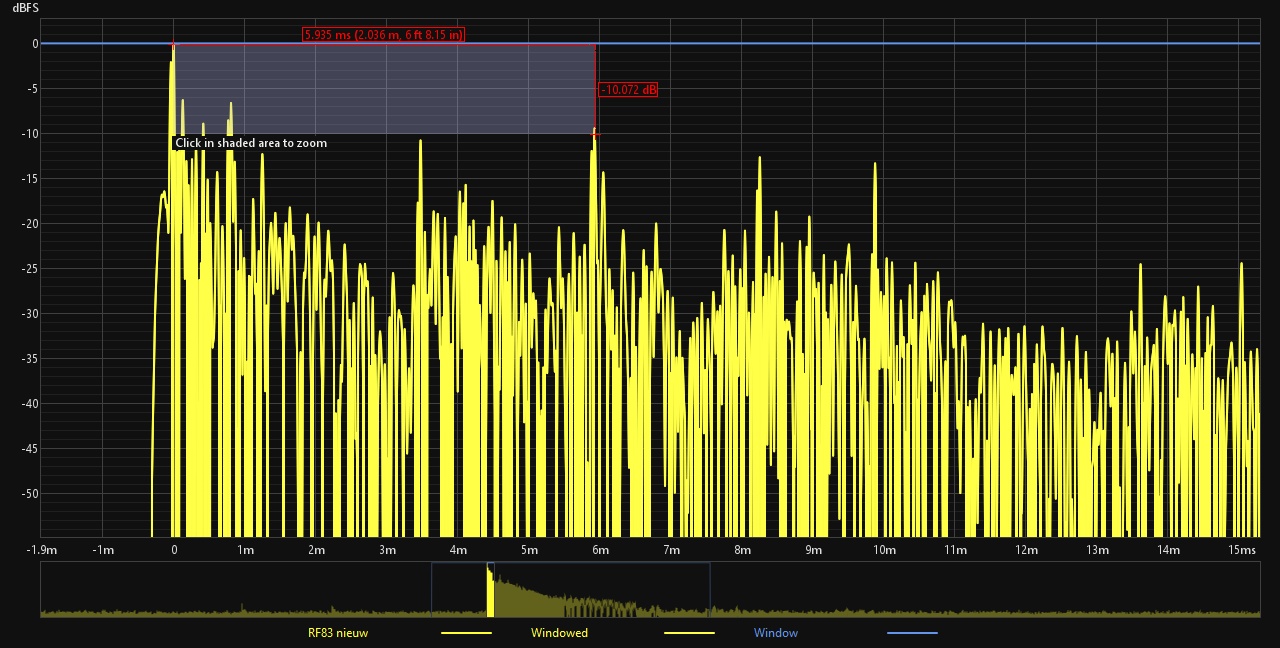Image resolution: width=1280 pixels, height=648 pixels.
Task: Click the blue line swatch beside Window
Action: 912,633
